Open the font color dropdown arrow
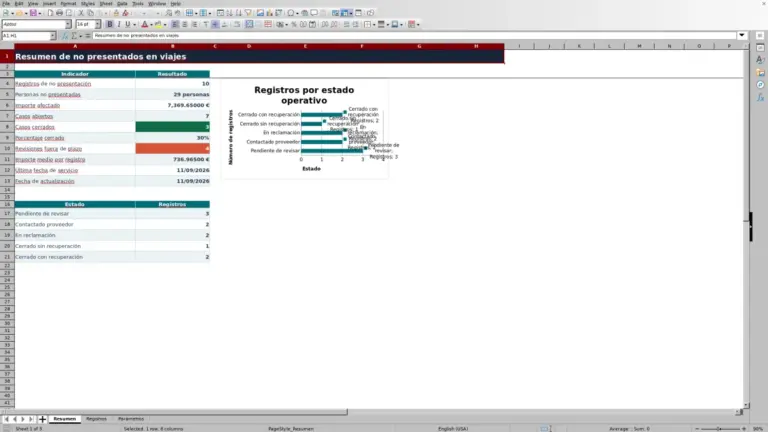The height and width of the screenshot is (432, 768). pyautogui.click(x=151, y=24)
